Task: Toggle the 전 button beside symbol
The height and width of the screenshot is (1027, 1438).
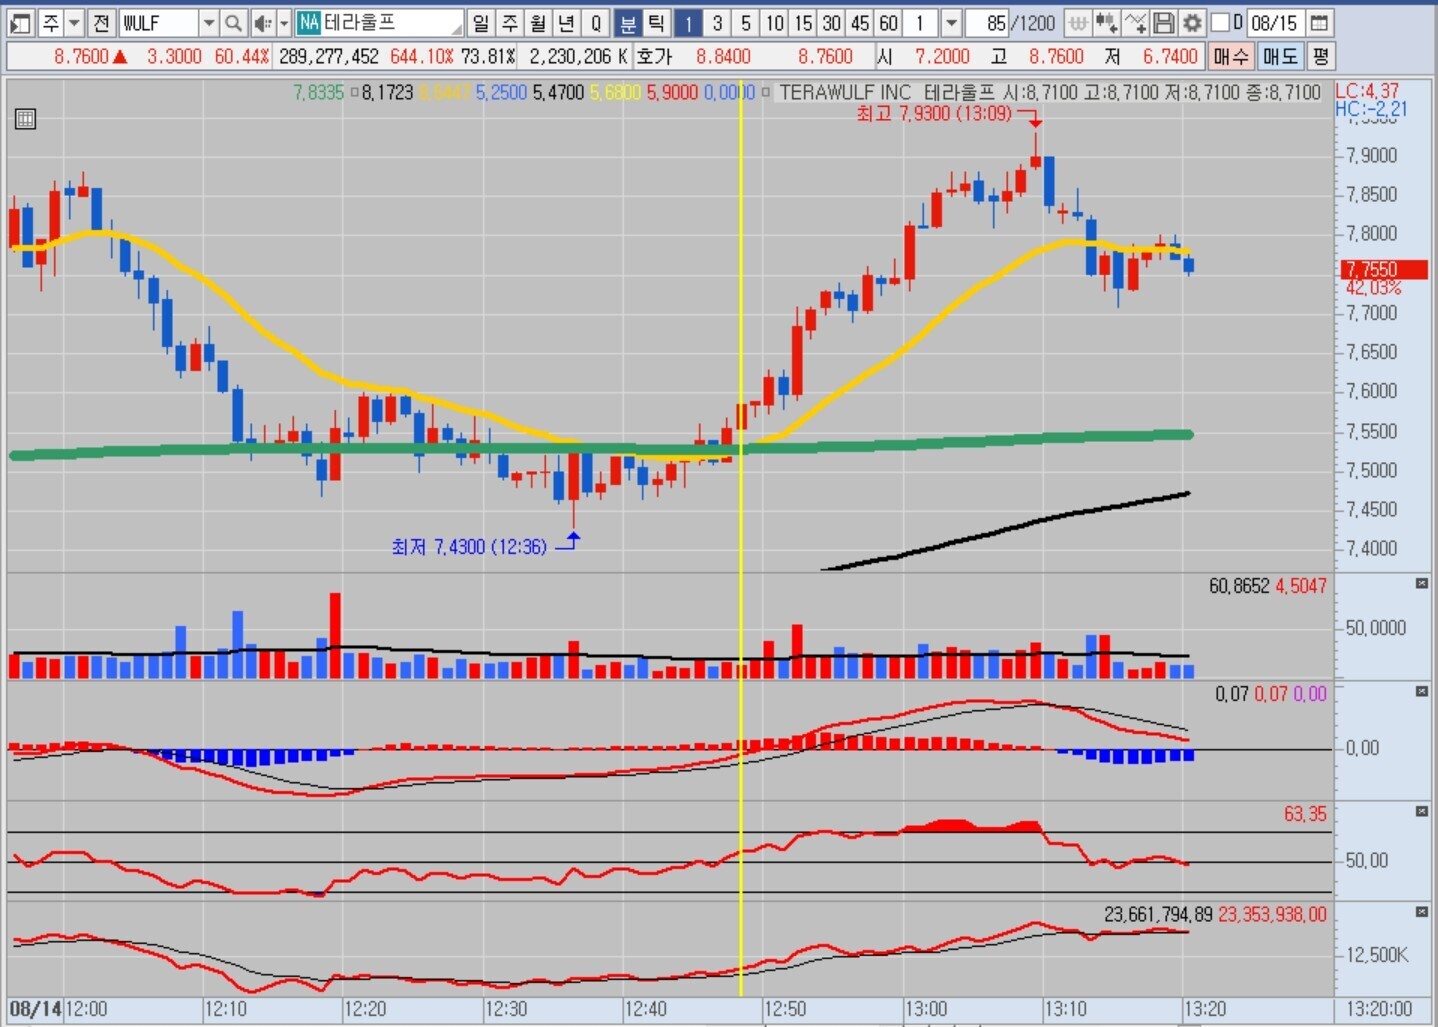Action: [x=101, y=22]
